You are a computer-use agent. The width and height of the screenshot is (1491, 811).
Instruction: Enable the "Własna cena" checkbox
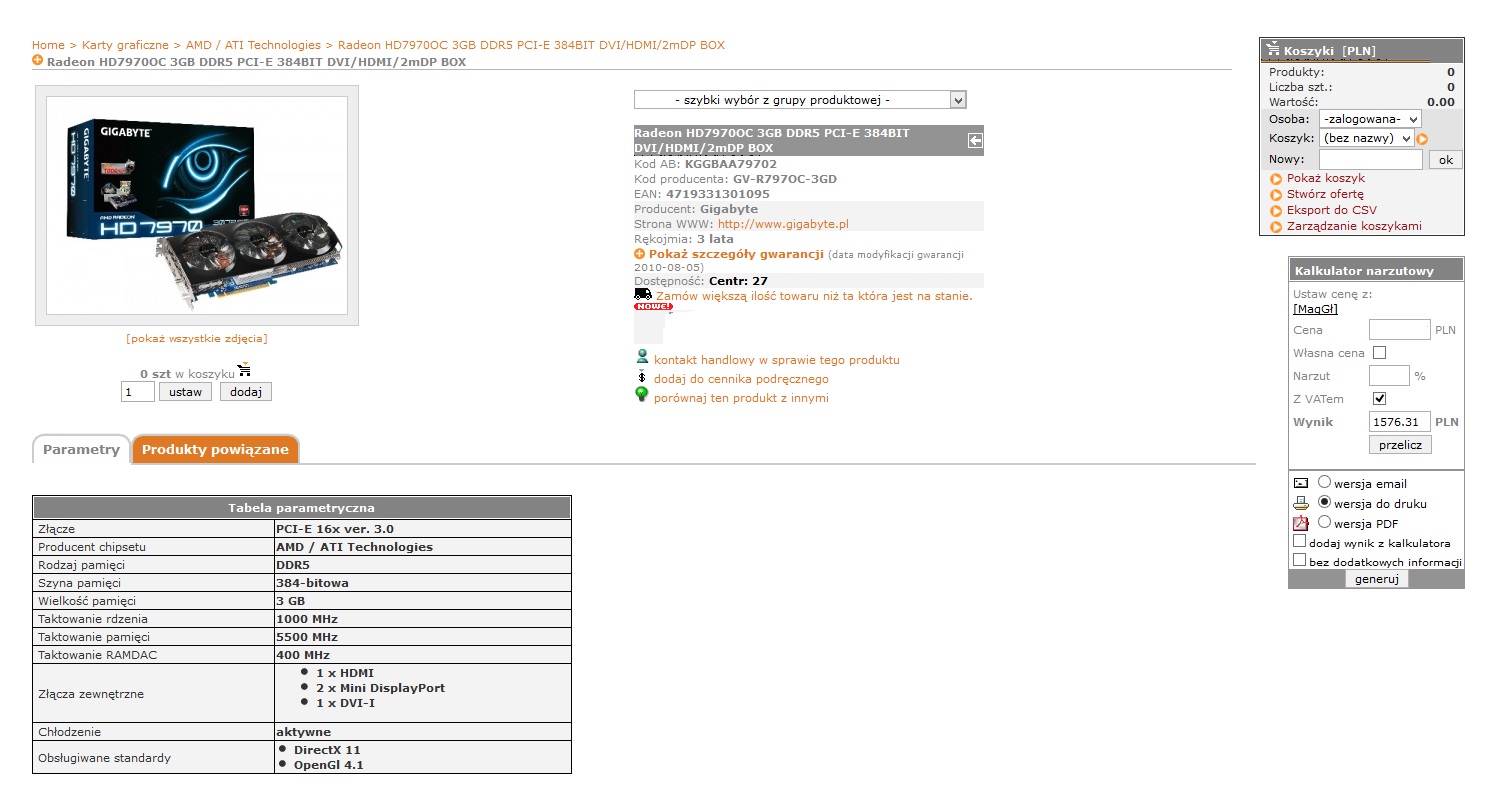click(1380, 353)
